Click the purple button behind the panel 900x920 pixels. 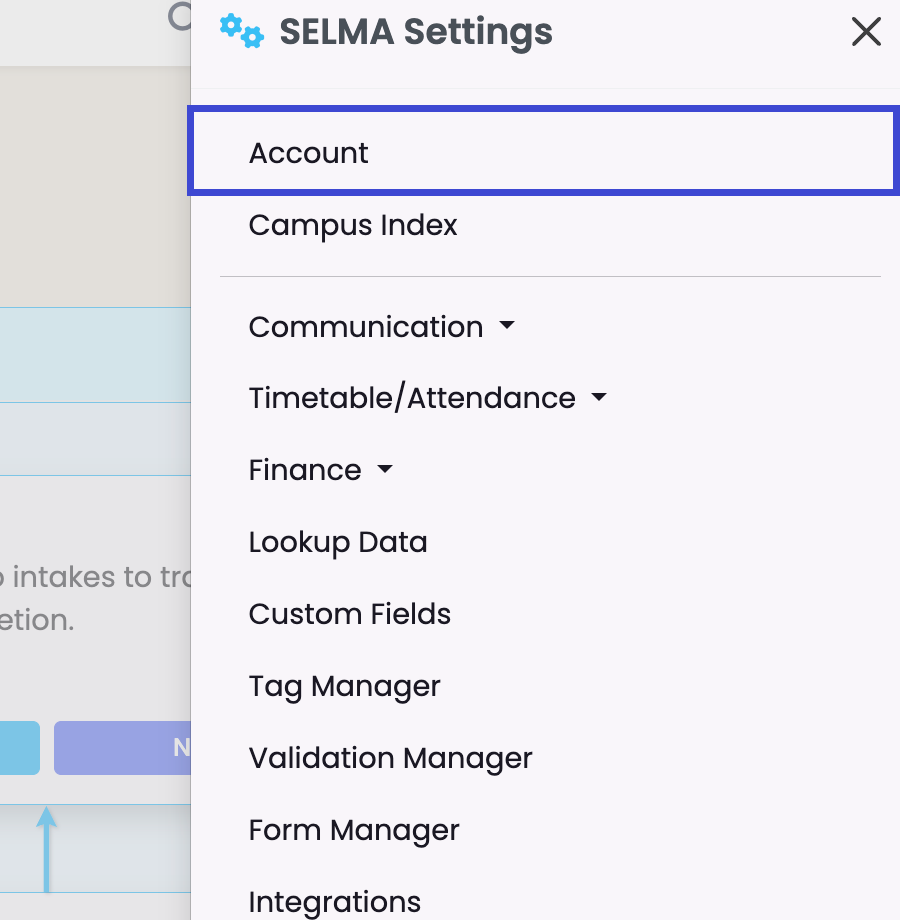122,748
